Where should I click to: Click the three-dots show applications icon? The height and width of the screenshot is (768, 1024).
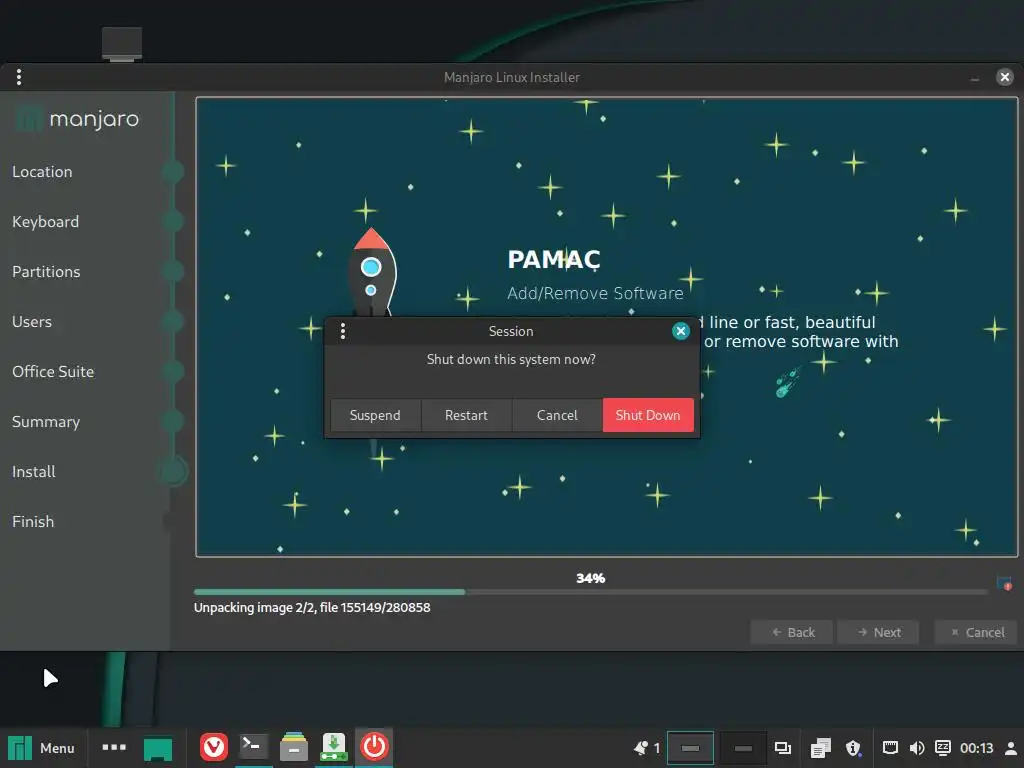[114, 747]
